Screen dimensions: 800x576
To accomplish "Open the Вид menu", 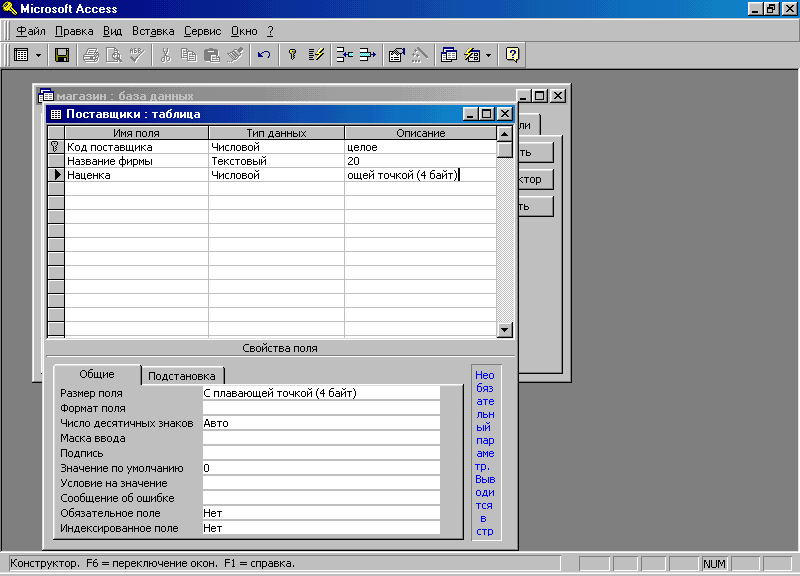I will (112, 31).
